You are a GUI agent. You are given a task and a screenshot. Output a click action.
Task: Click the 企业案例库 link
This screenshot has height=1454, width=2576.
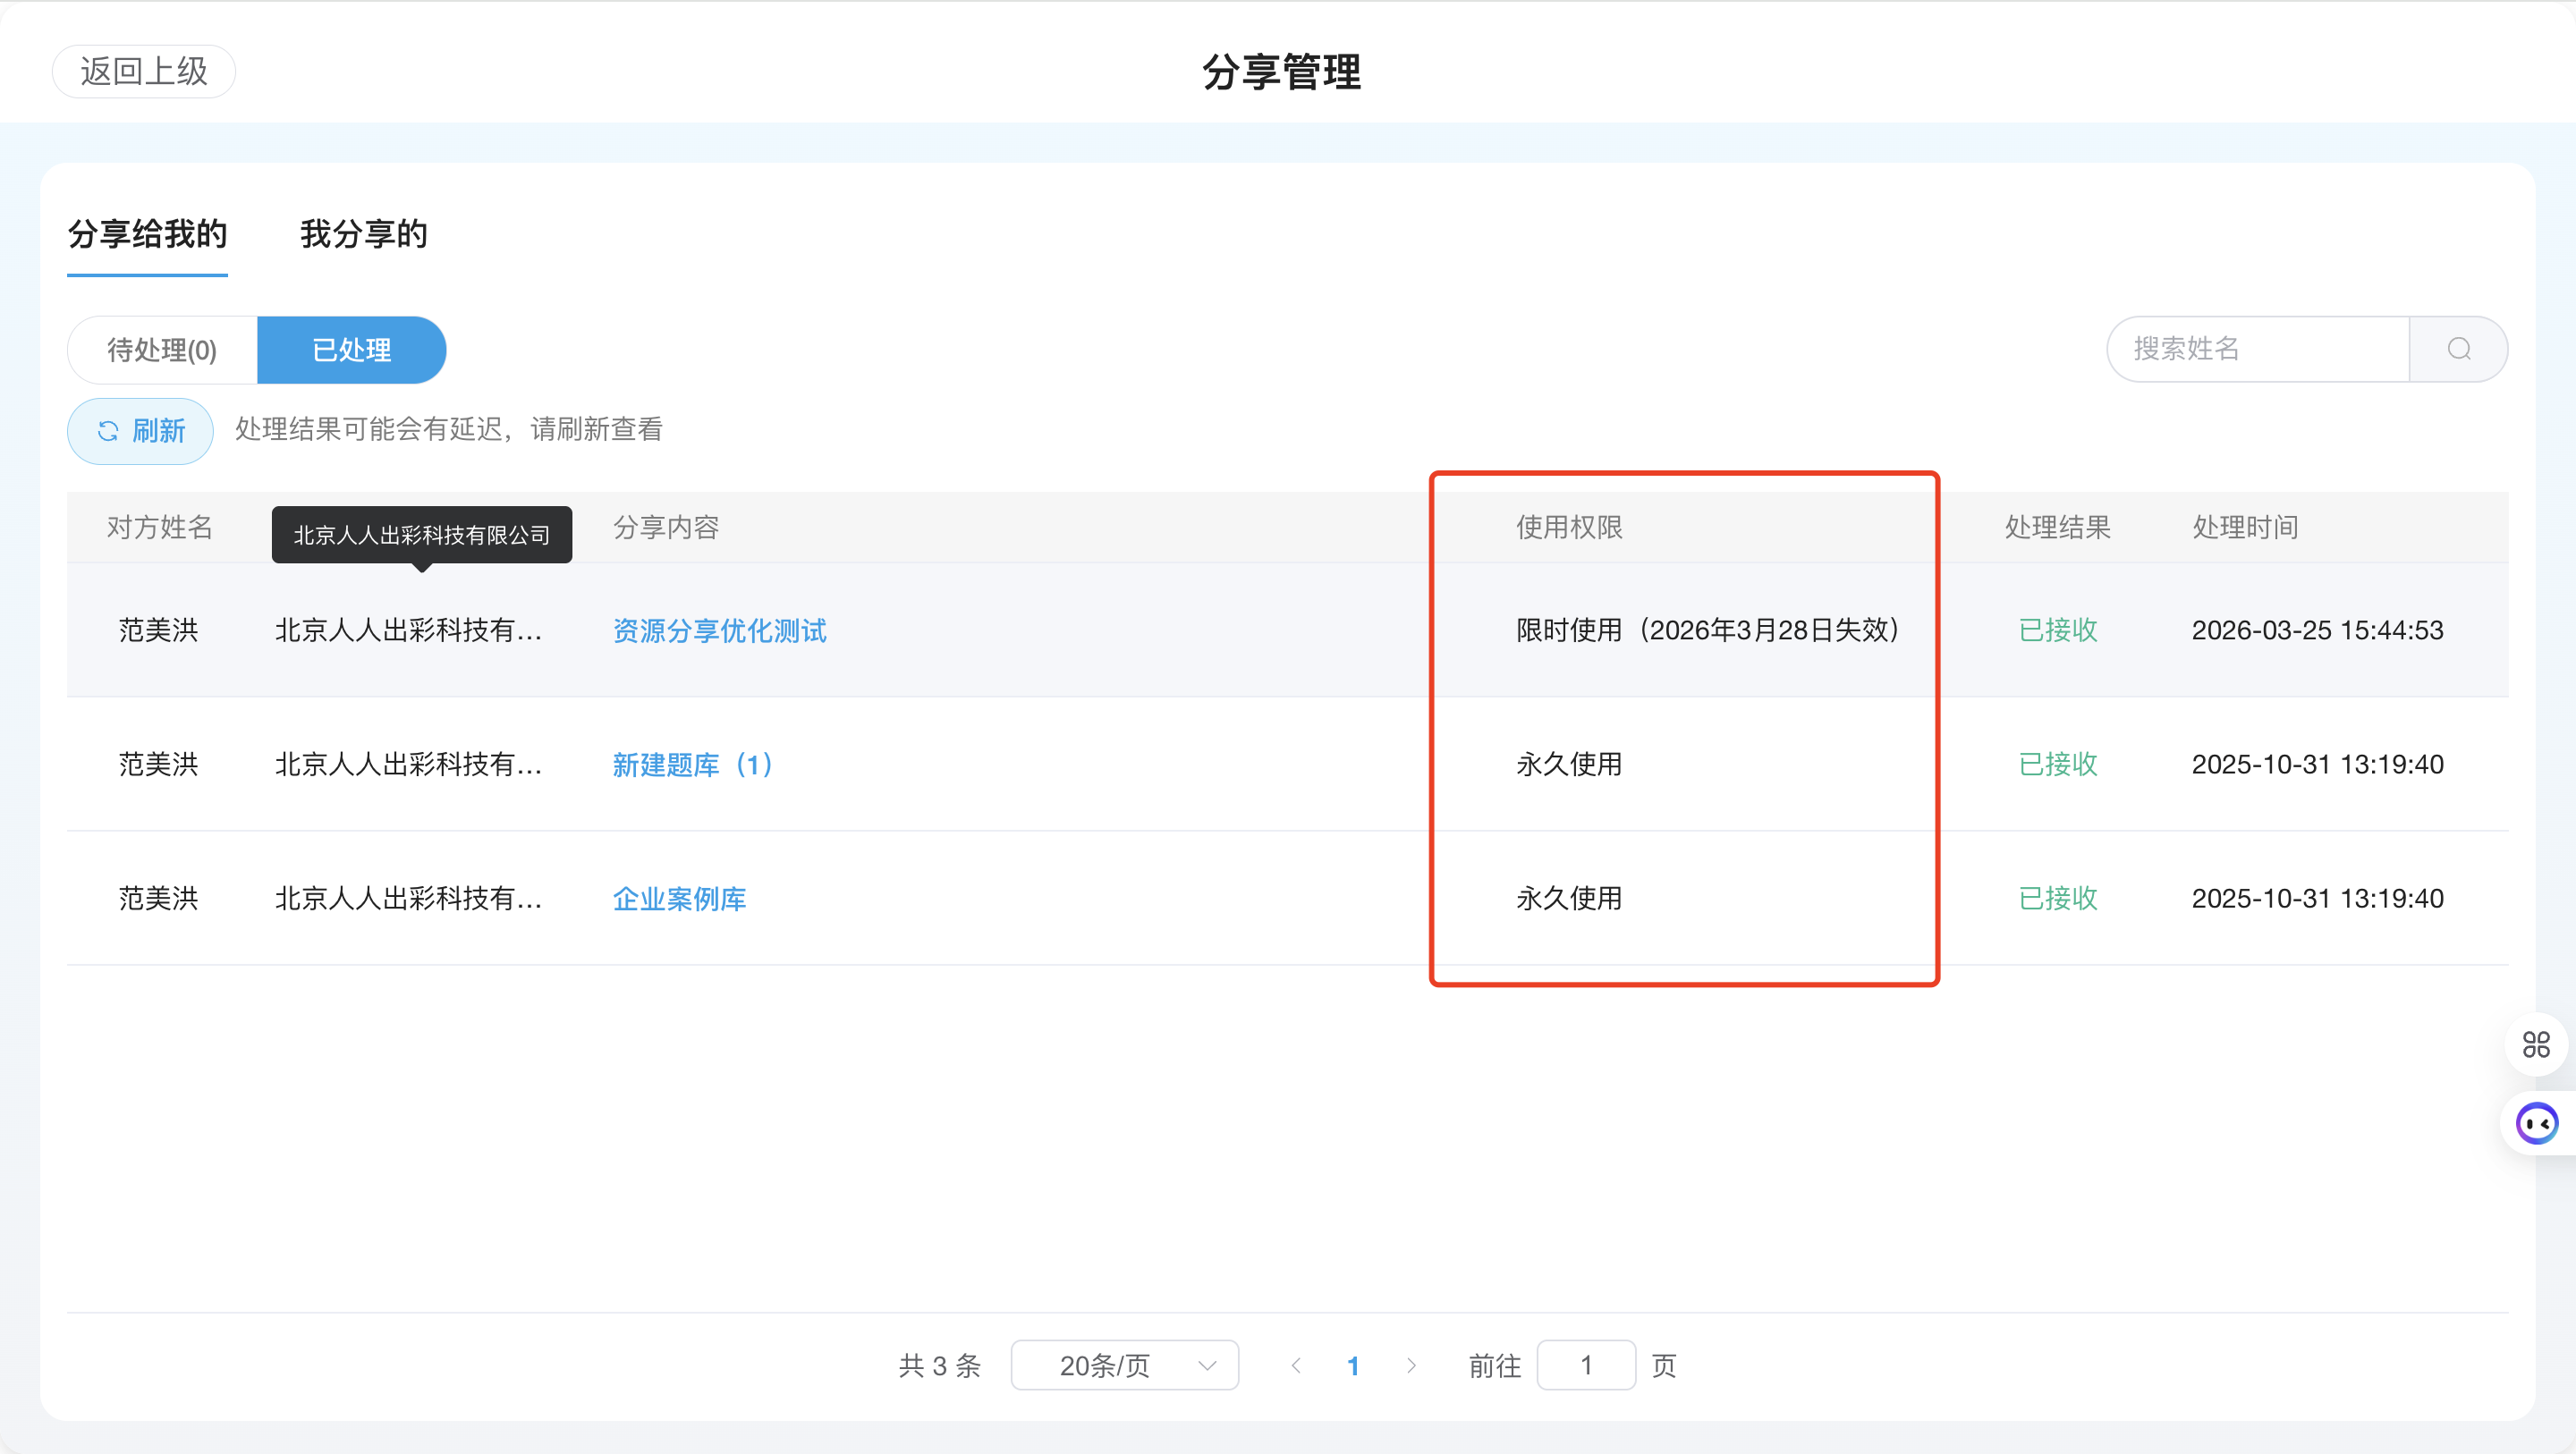[x=679, y=898]
